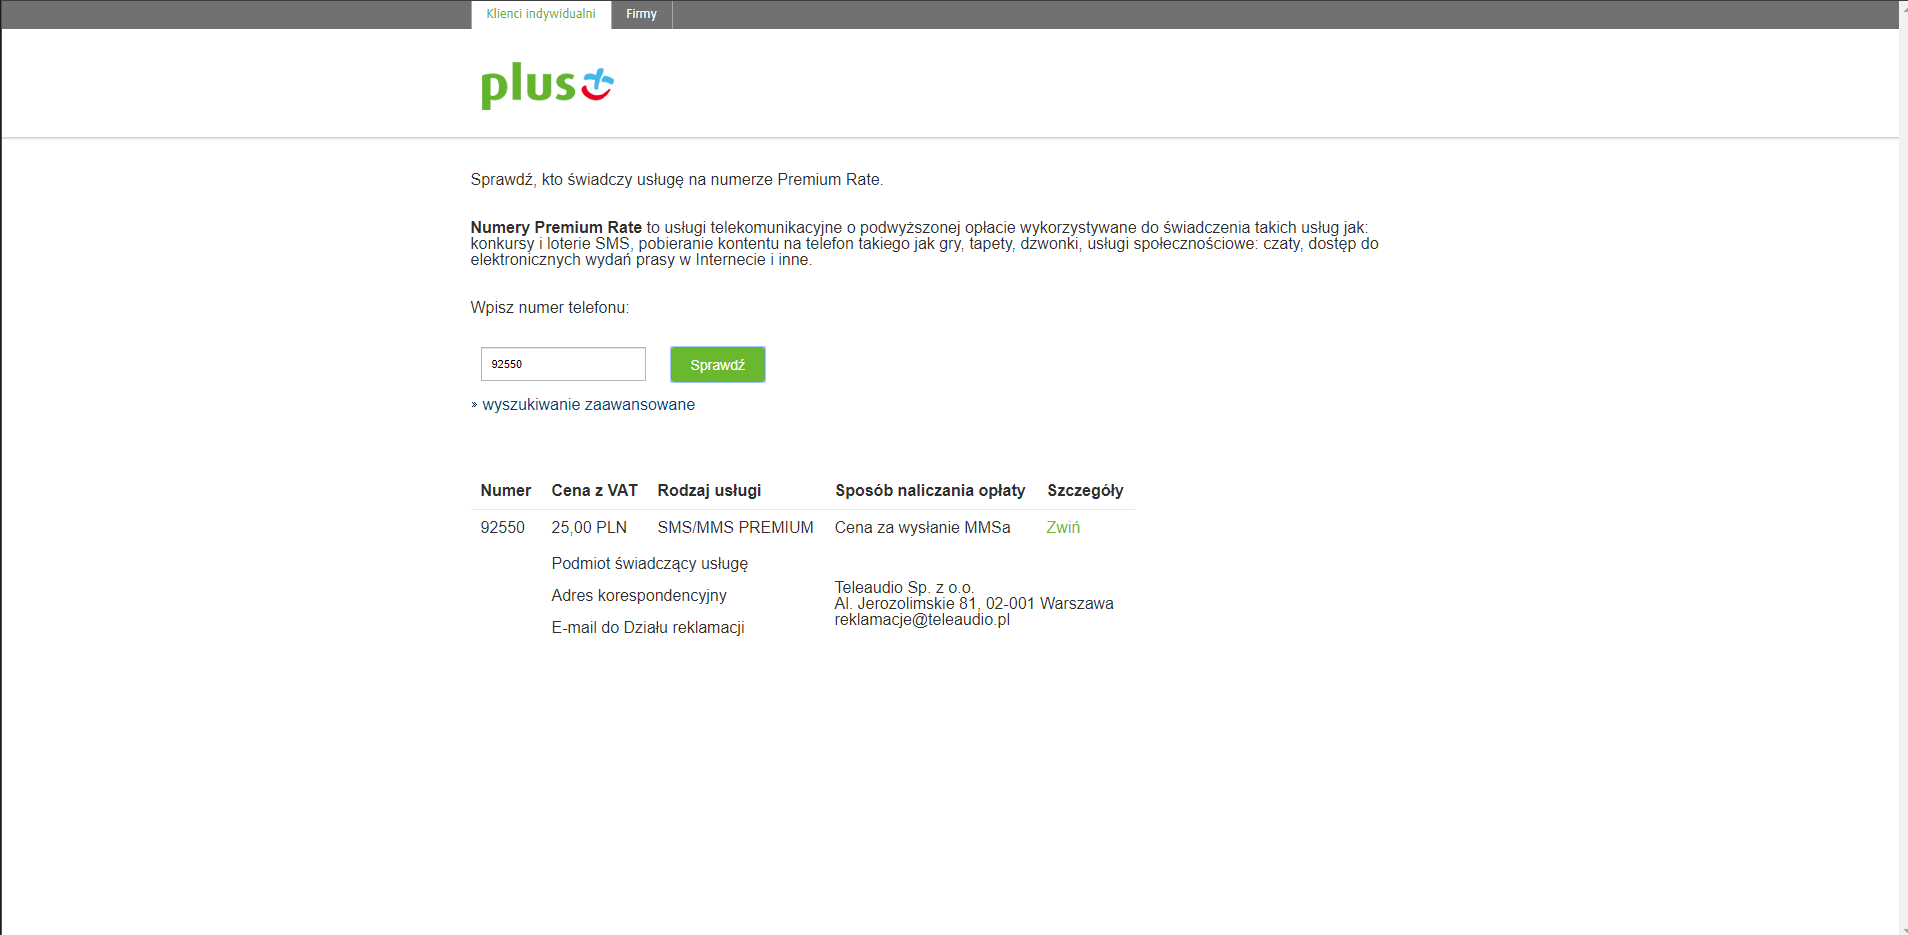Click the reklamacje@teleaudio.pl email address

[x=922, y=620]
